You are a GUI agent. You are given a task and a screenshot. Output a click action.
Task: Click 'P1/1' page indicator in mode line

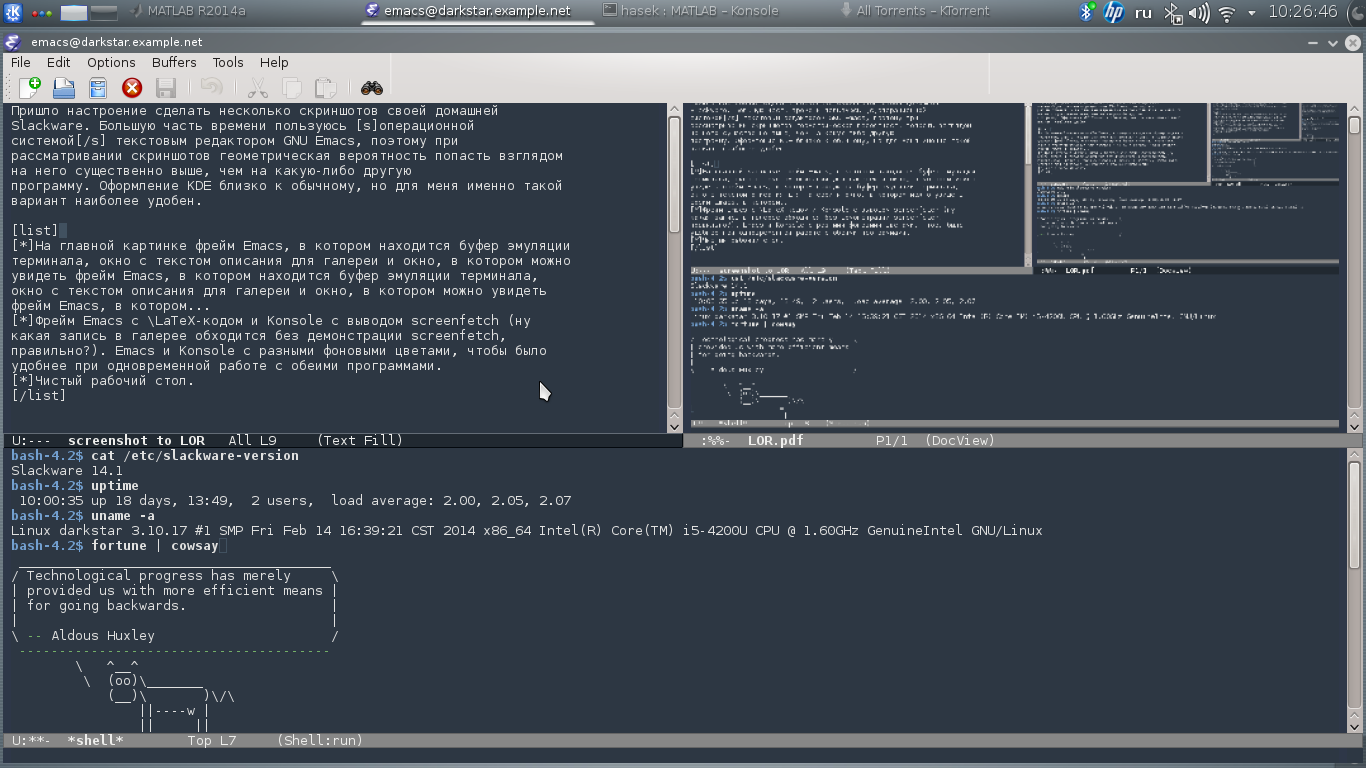(892, 440)
